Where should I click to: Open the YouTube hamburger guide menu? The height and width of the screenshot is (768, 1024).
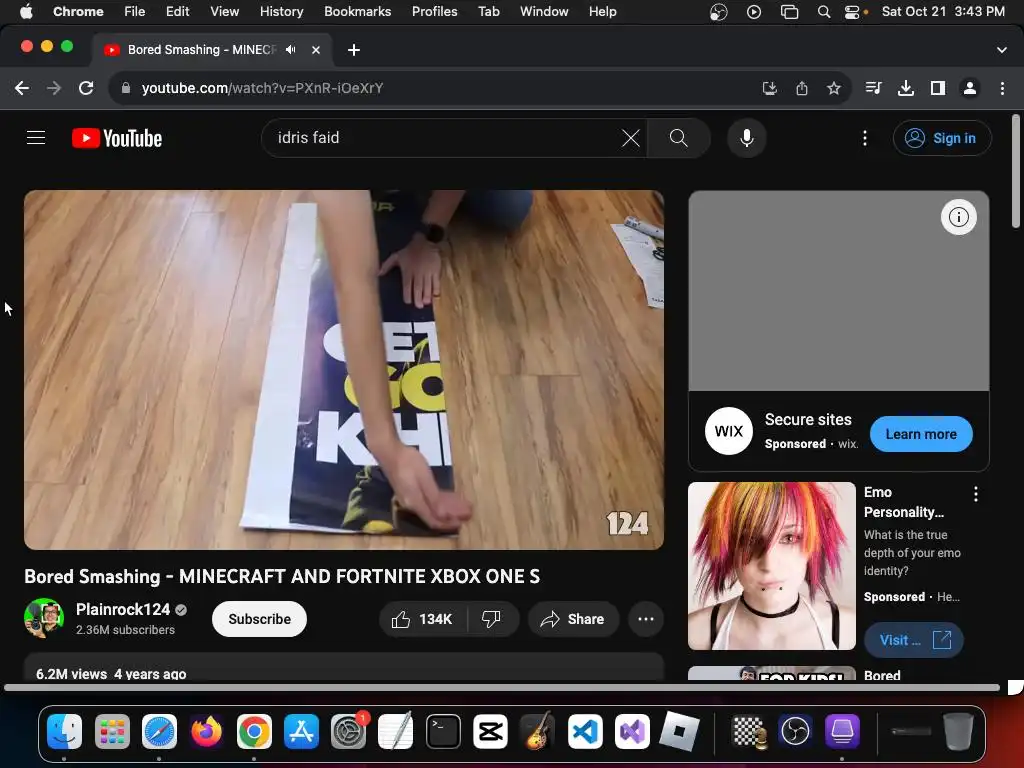point(36,138)
